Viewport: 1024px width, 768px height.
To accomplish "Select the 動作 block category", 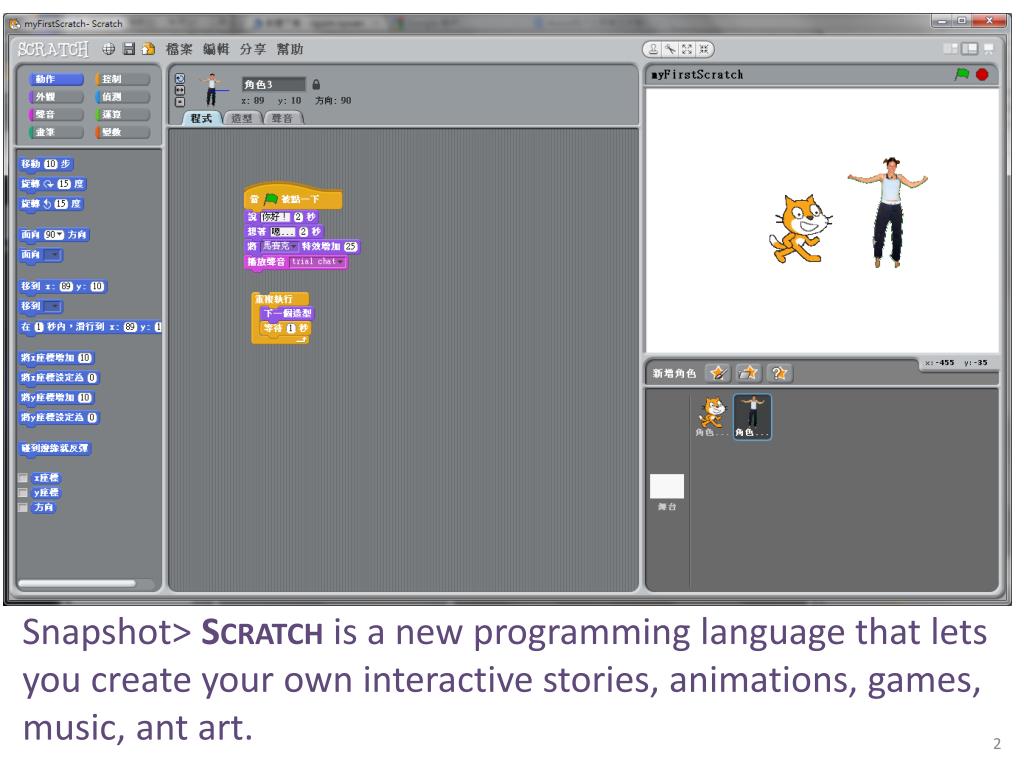I will 56,79.
